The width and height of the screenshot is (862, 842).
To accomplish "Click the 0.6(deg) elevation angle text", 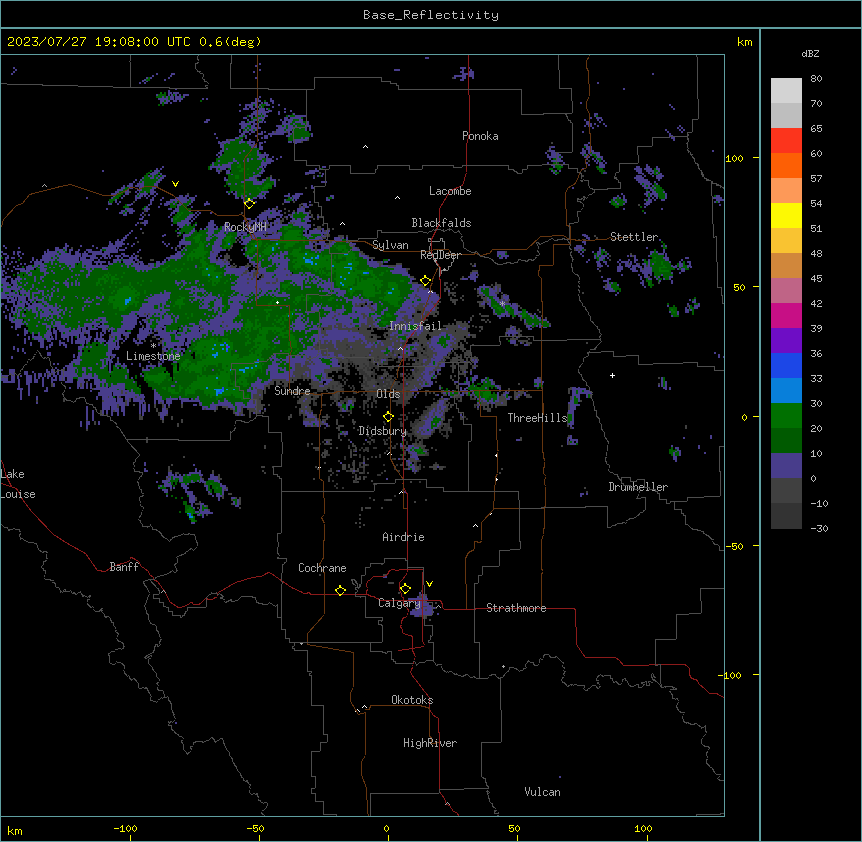I will 230,42.
